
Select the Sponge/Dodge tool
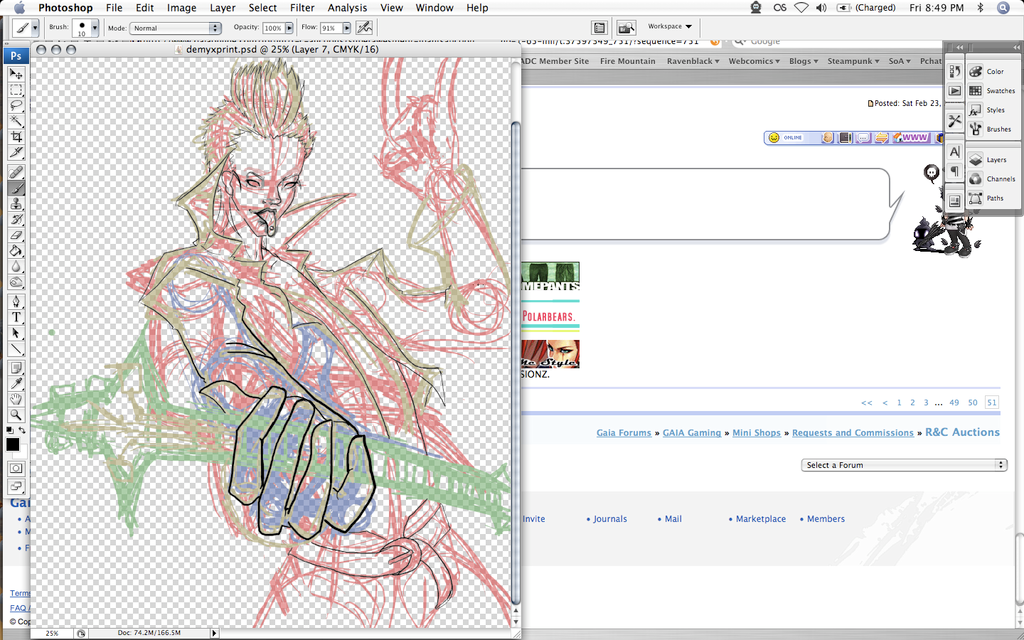click(16, 282)
